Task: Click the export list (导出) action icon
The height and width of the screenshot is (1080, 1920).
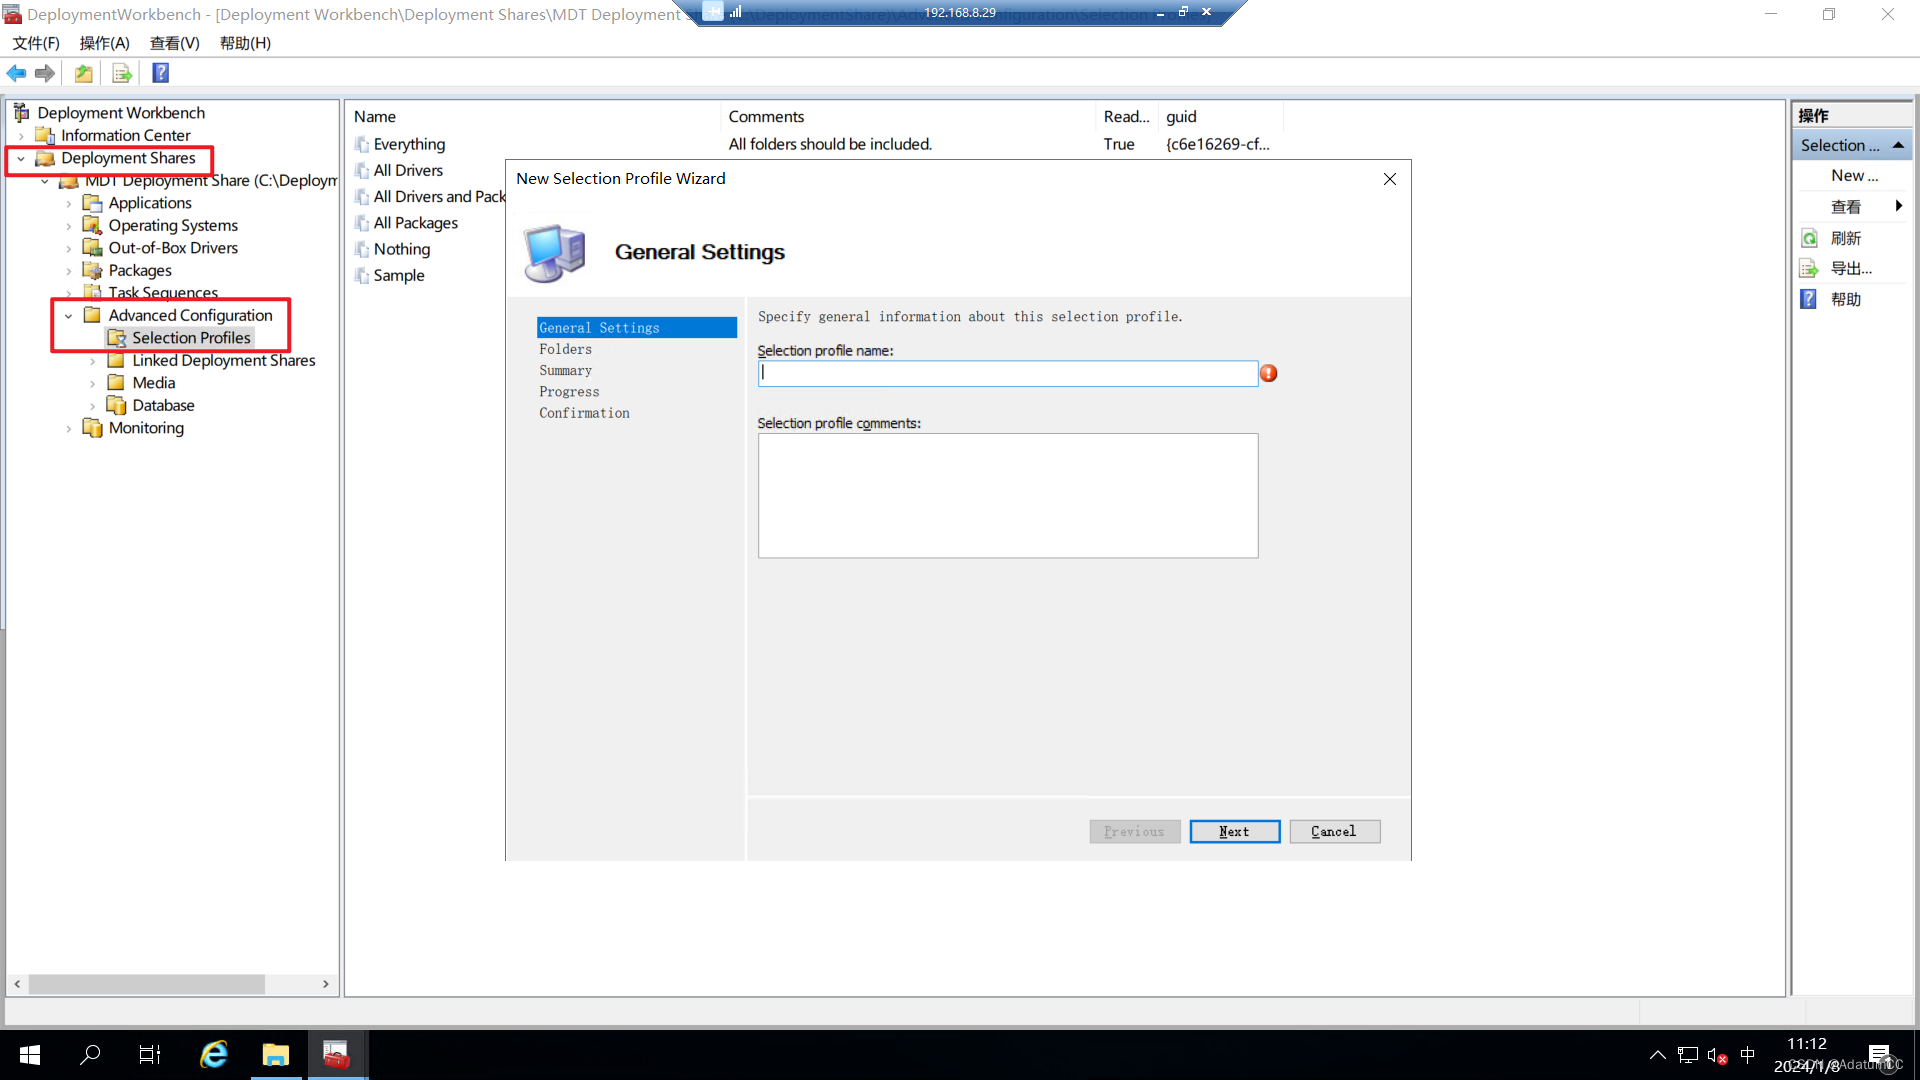Action: pyautogui.click(x=1809, y=268)
